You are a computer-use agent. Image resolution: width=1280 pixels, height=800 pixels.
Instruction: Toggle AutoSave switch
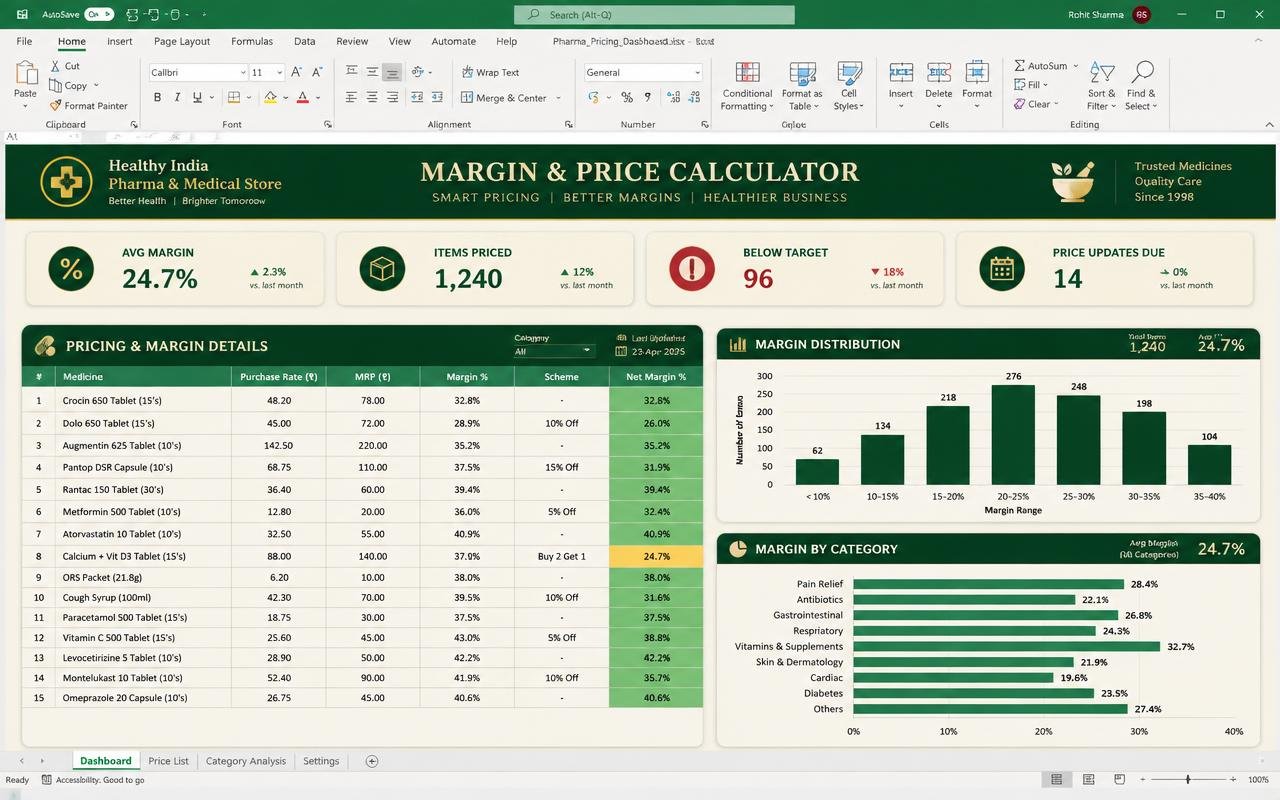[x=99, y=15]
